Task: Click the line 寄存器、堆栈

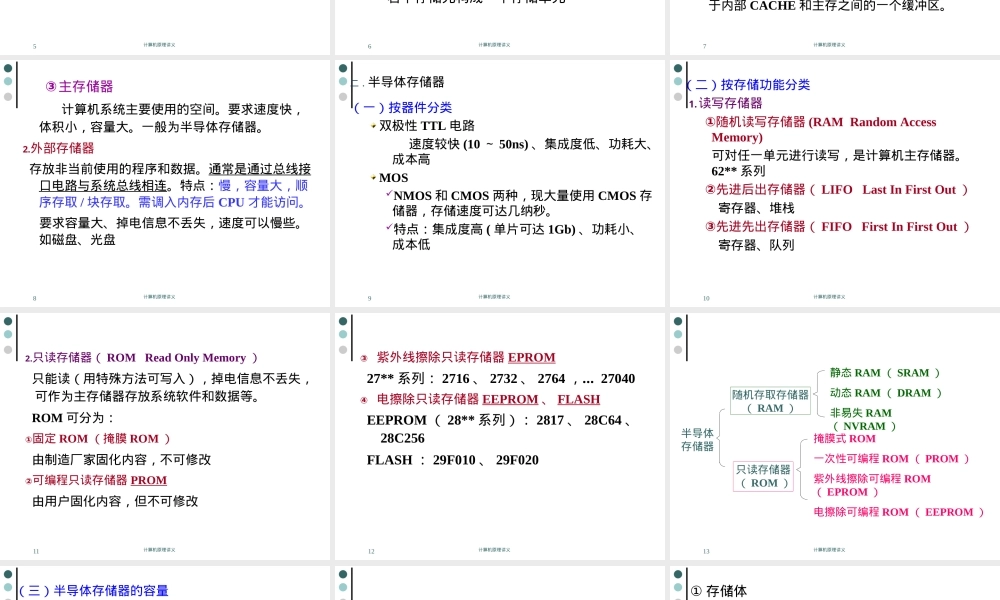Action: [756, 208]
